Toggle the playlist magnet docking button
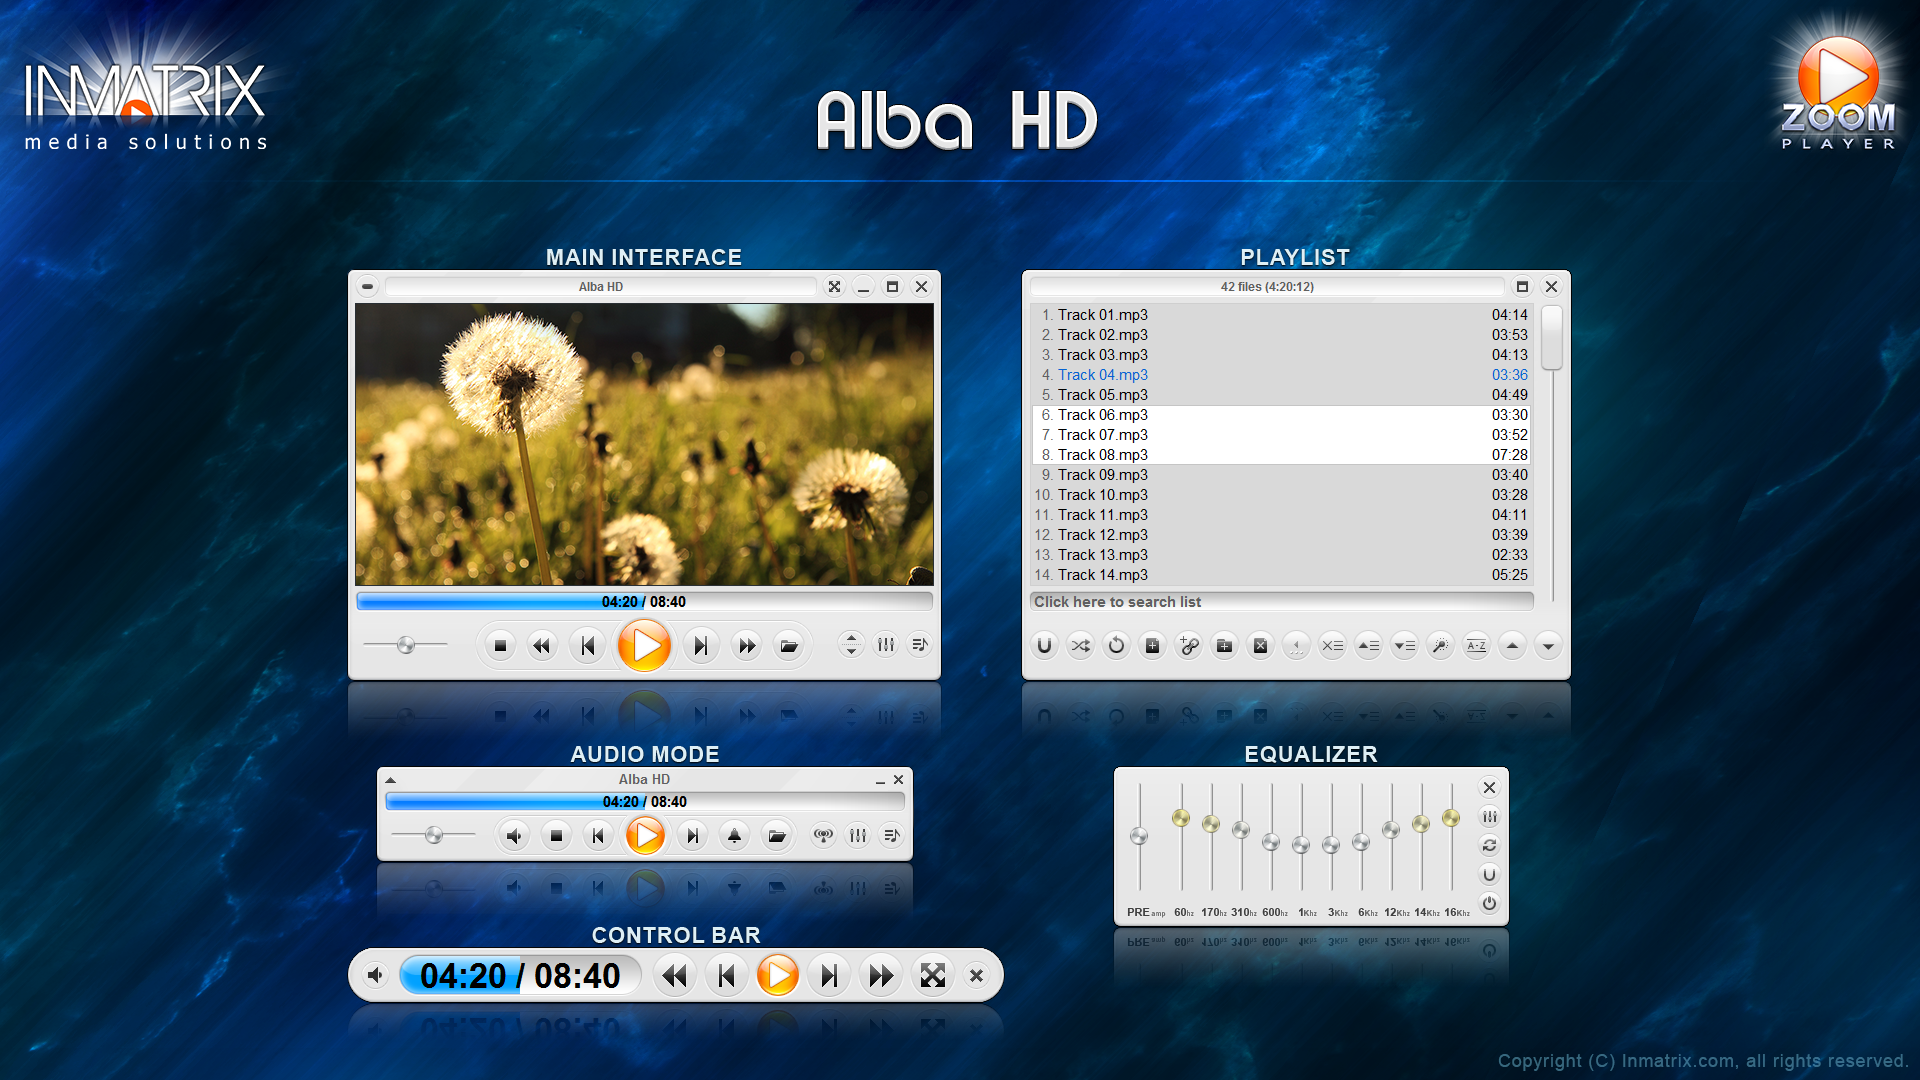Screen dimensions: 1920x1080 pyautogui.click(x=1044, y=646)
